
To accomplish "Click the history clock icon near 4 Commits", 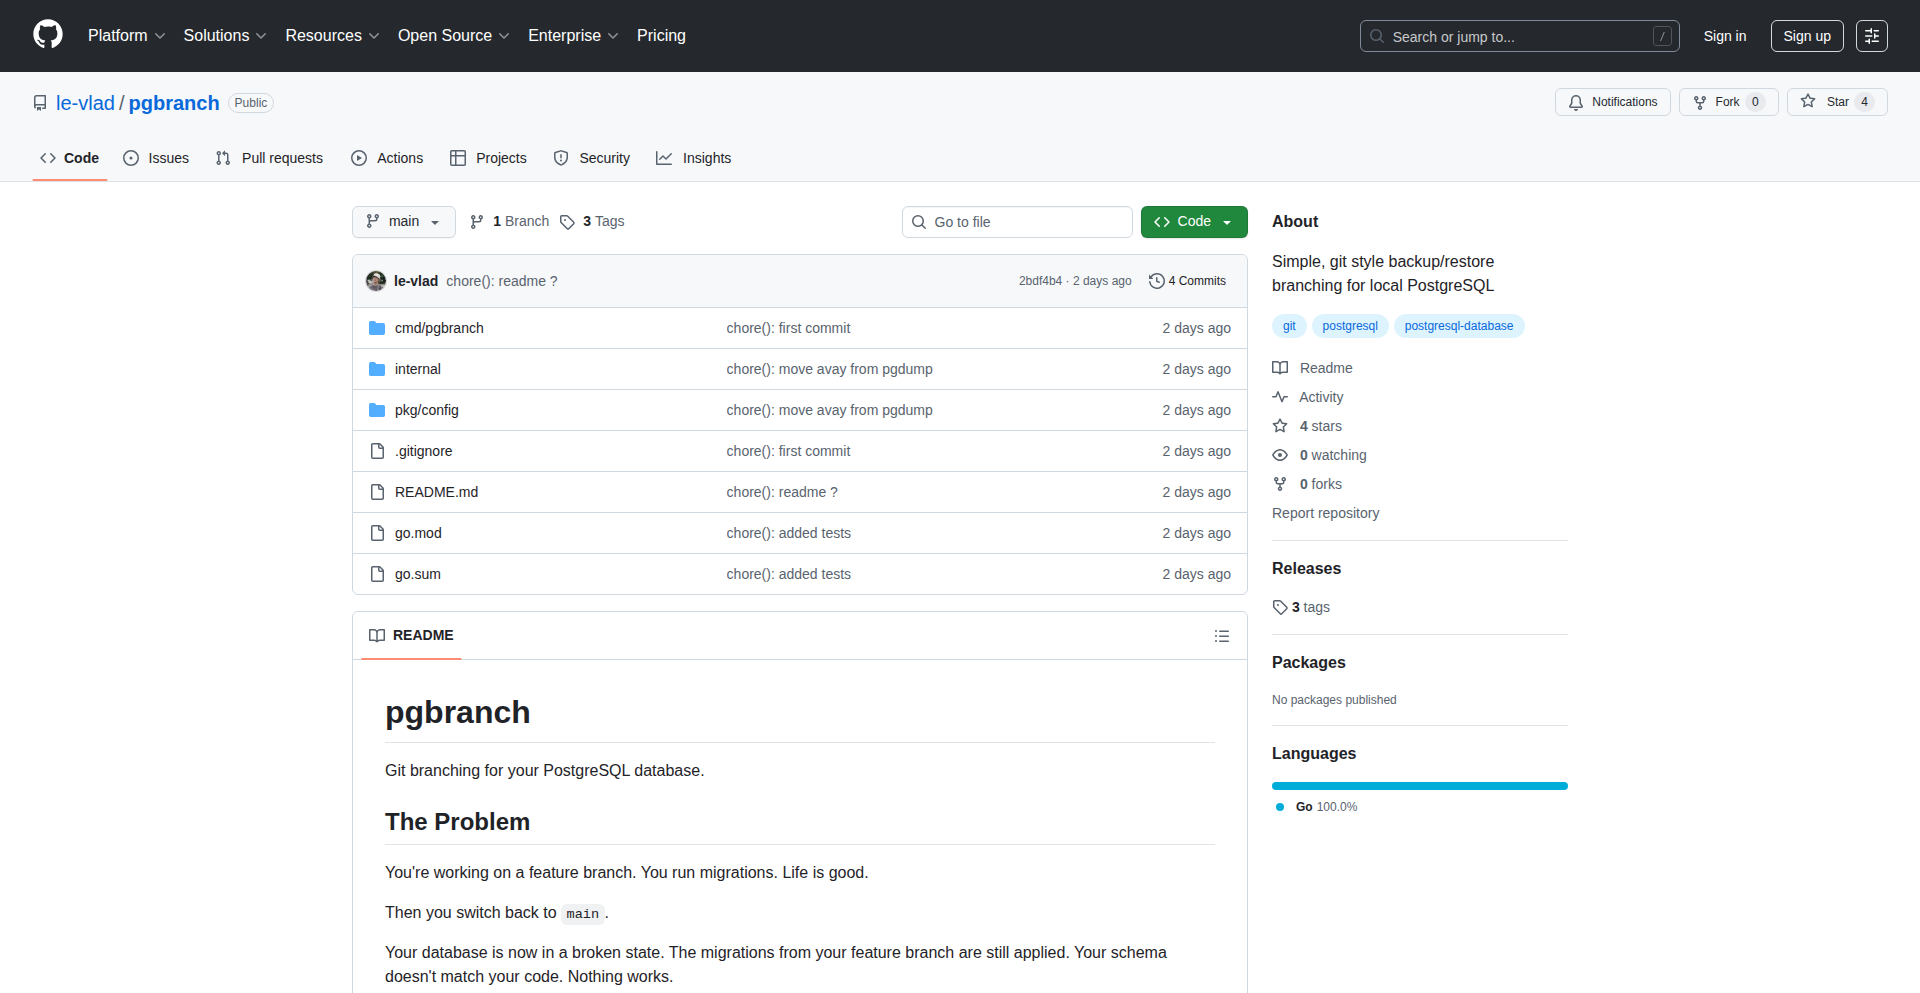I will click(x=1157, y=281).
